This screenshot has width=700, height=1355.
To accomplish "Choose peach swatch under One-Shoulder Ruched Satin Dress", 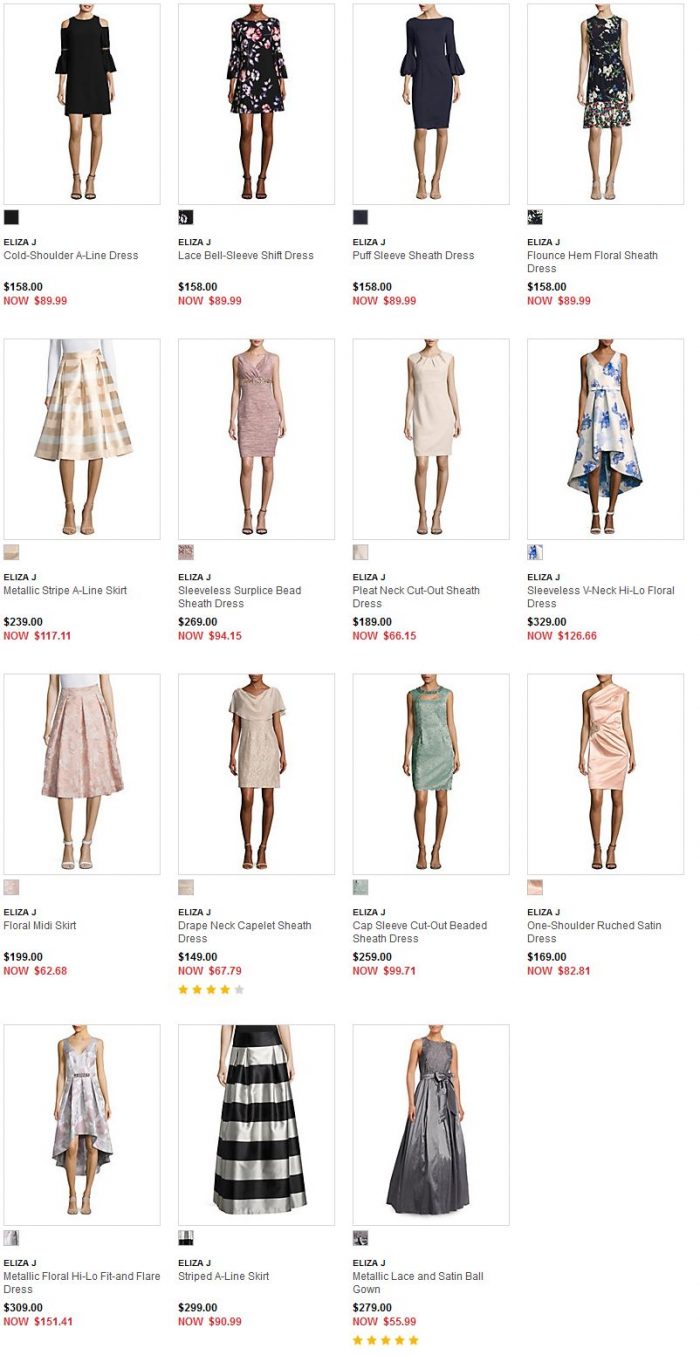I will coord(535,887).
